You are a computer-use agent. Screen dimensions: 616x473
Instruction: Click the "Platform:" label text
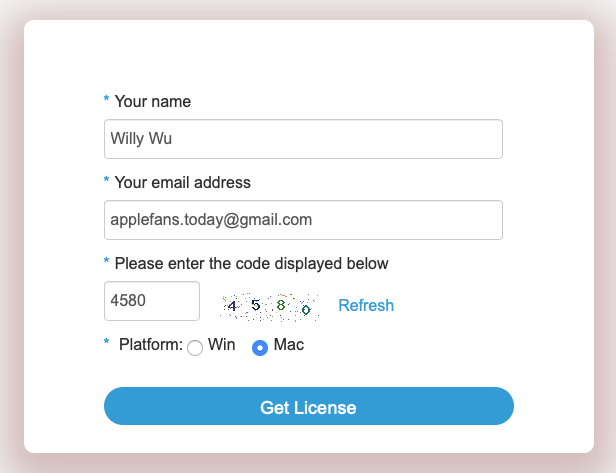pyautogui.click(x=150, y=345)
